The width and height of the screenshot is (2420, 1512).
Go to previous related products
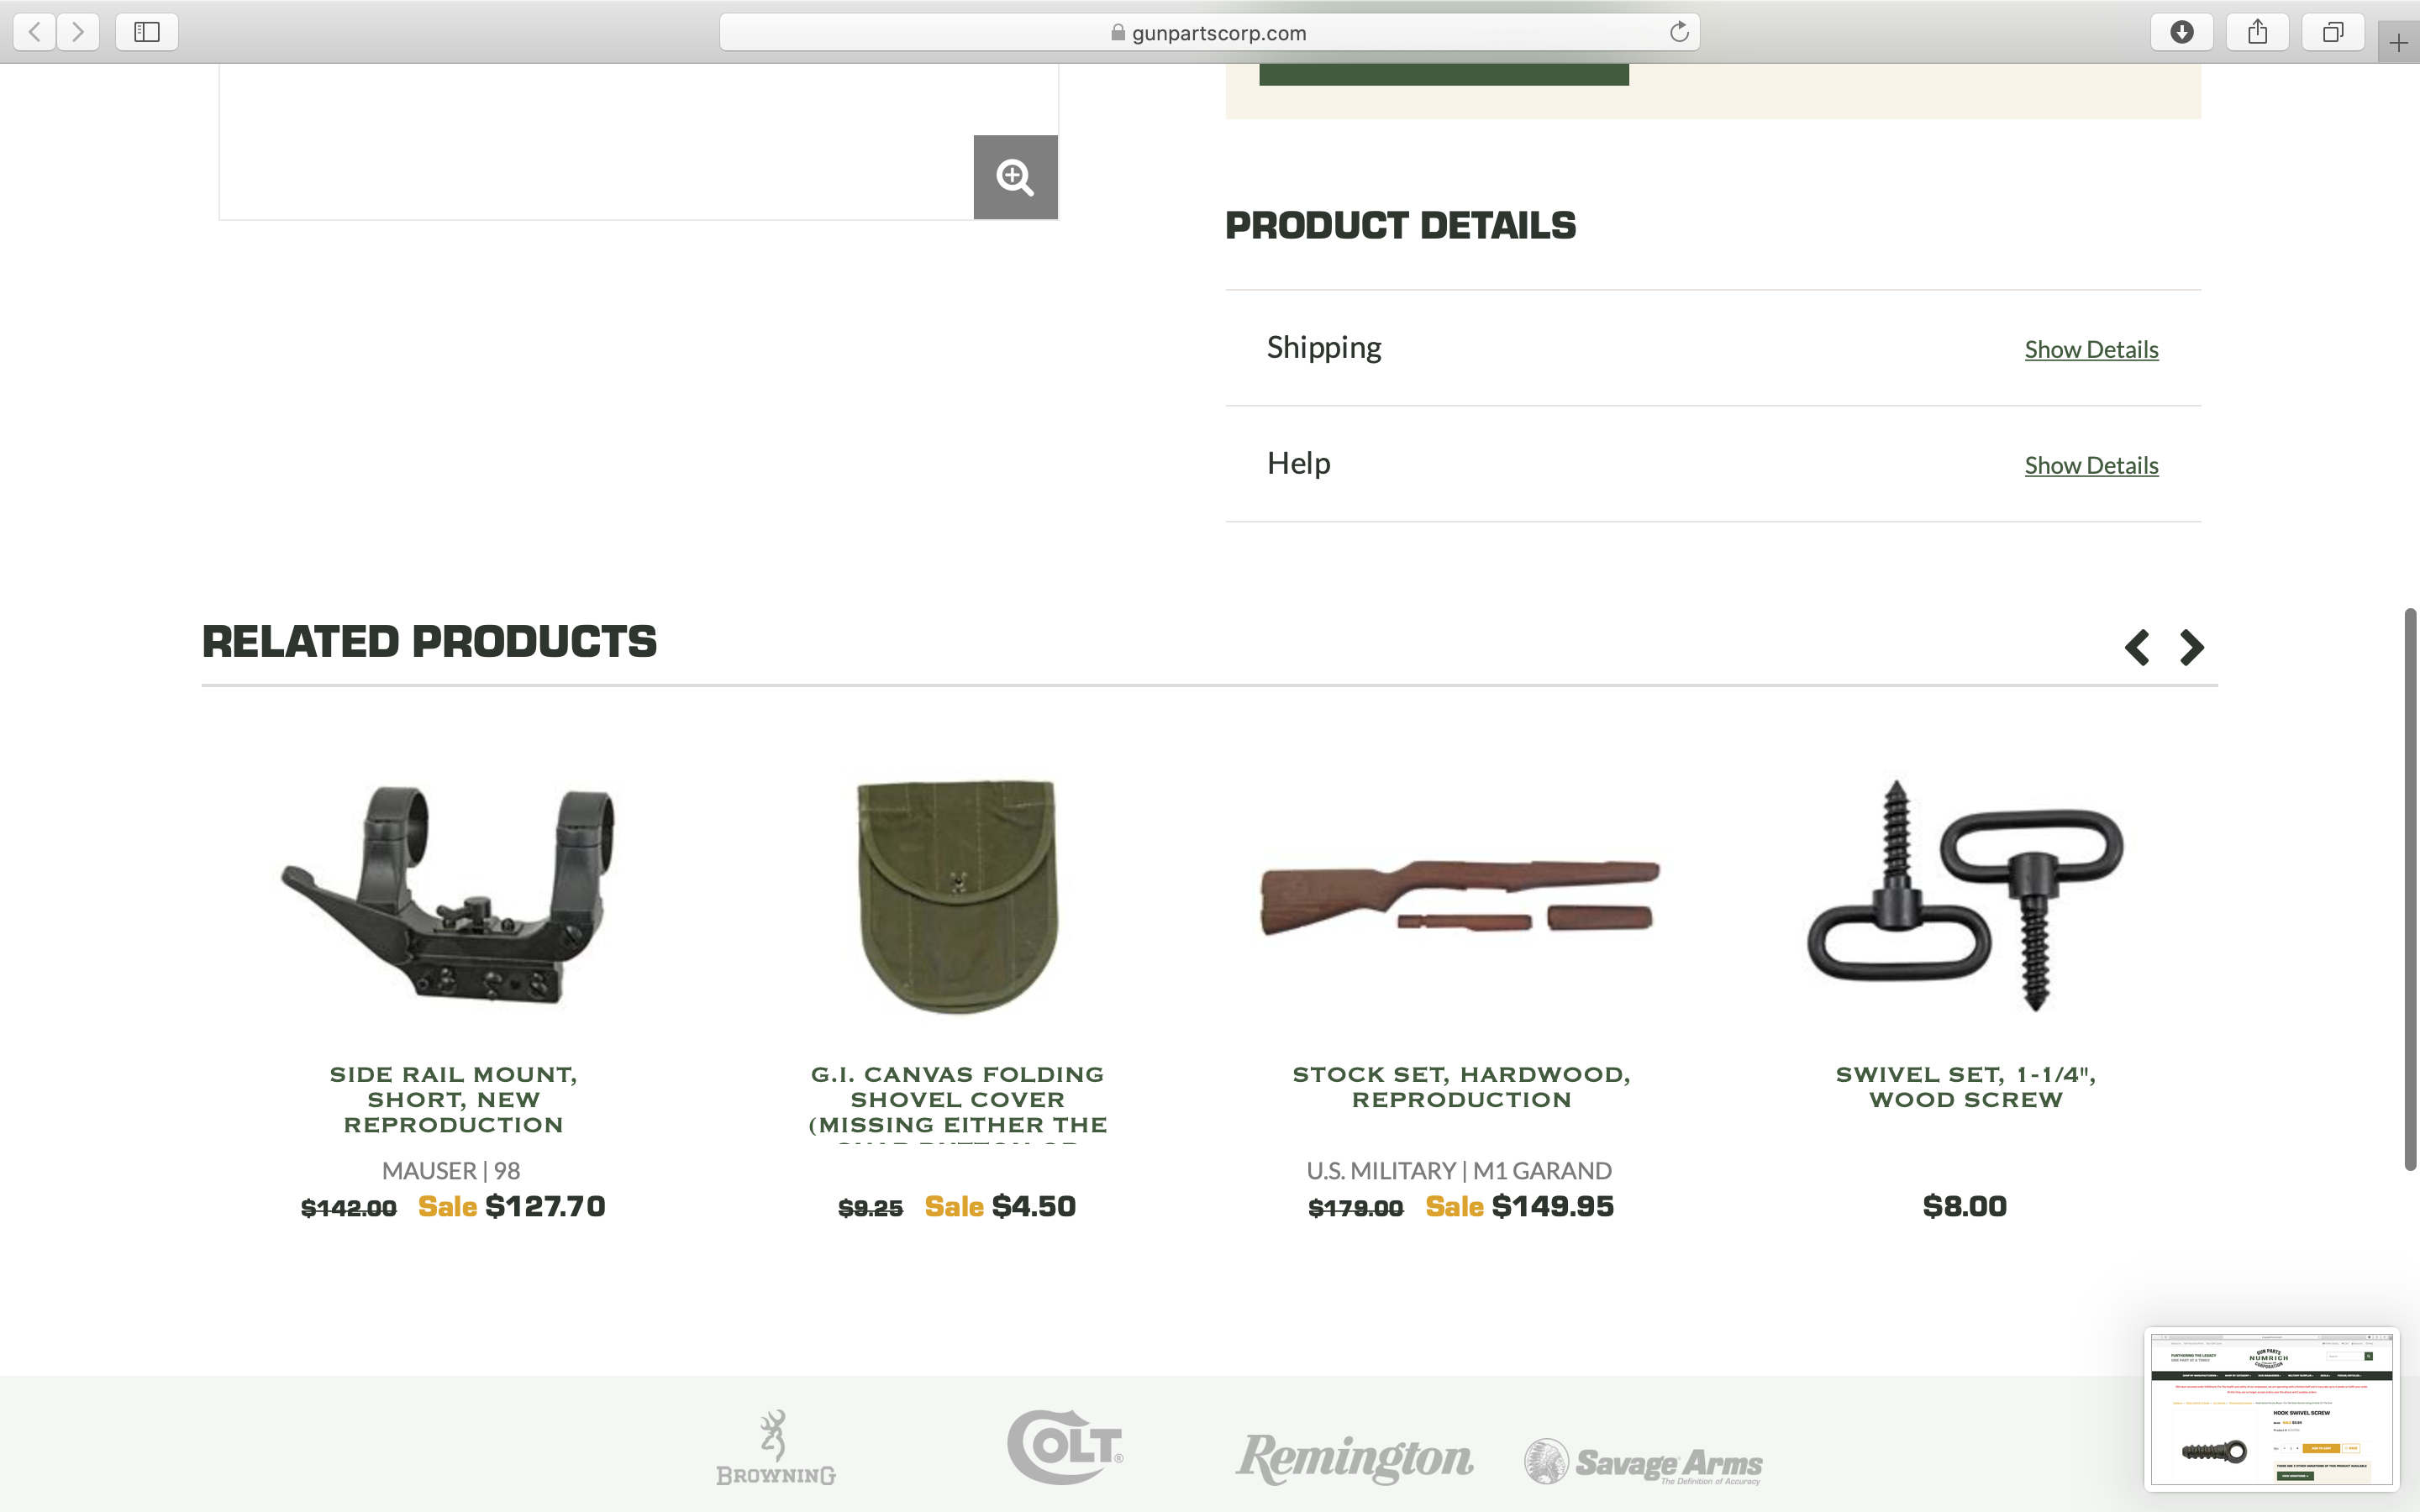[2137, 647]
